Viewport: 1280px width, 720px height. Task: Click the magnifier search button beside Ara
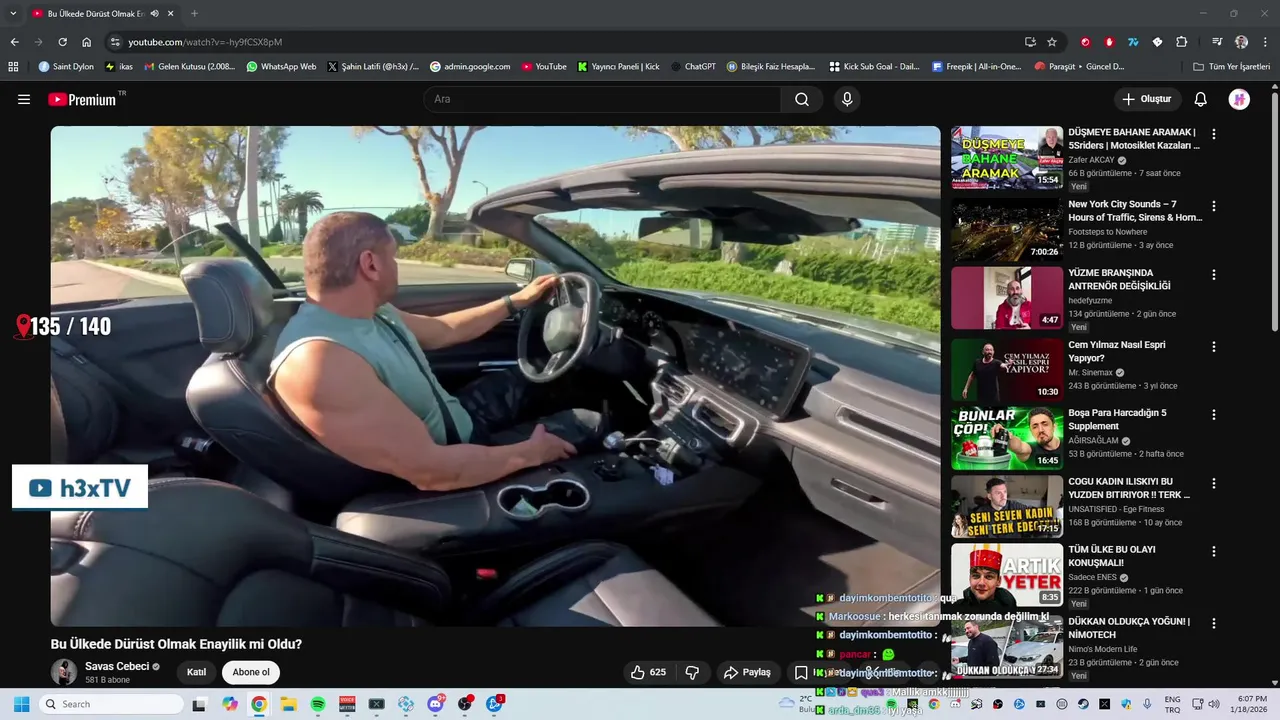[802, 99]
